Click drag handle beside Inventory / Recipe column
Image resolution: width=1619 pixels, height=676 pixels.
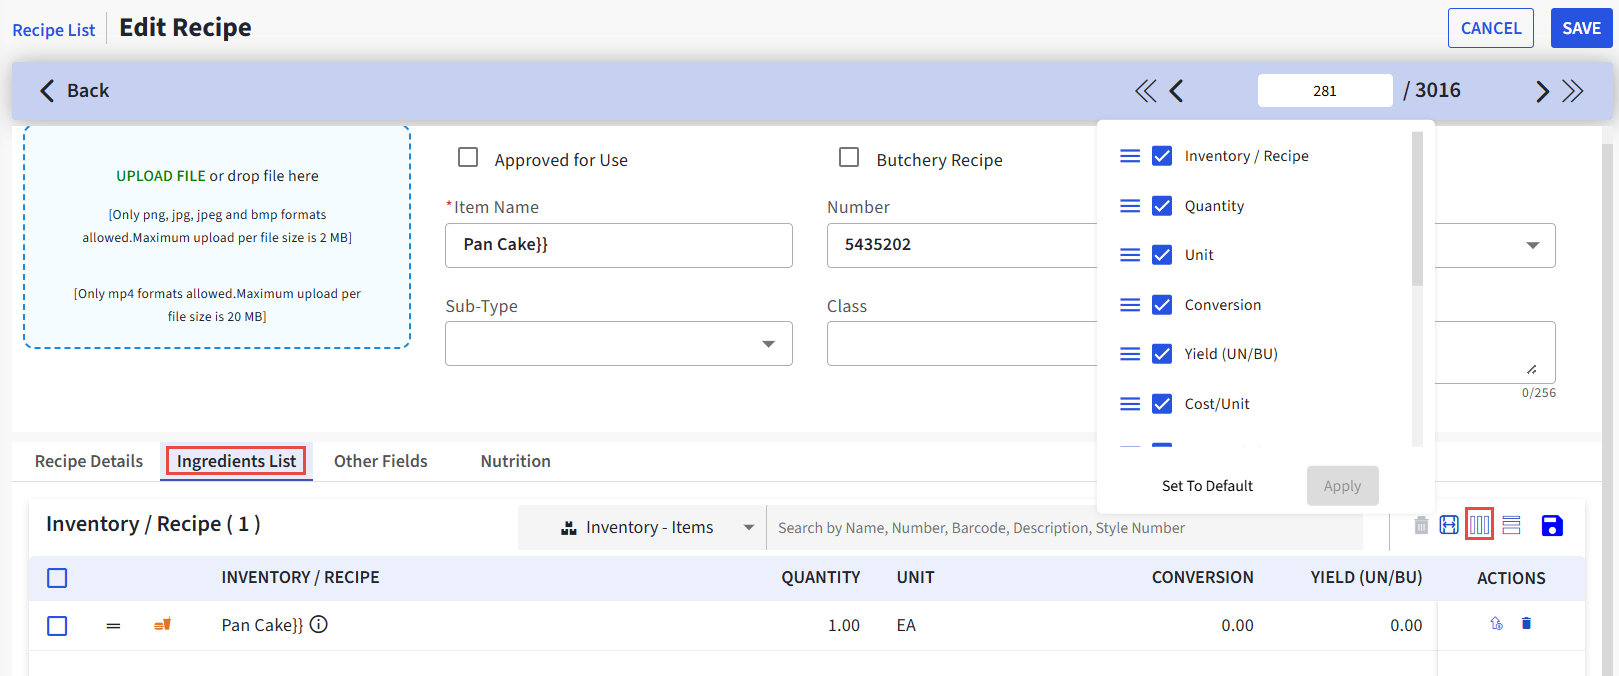point(1130,156)
